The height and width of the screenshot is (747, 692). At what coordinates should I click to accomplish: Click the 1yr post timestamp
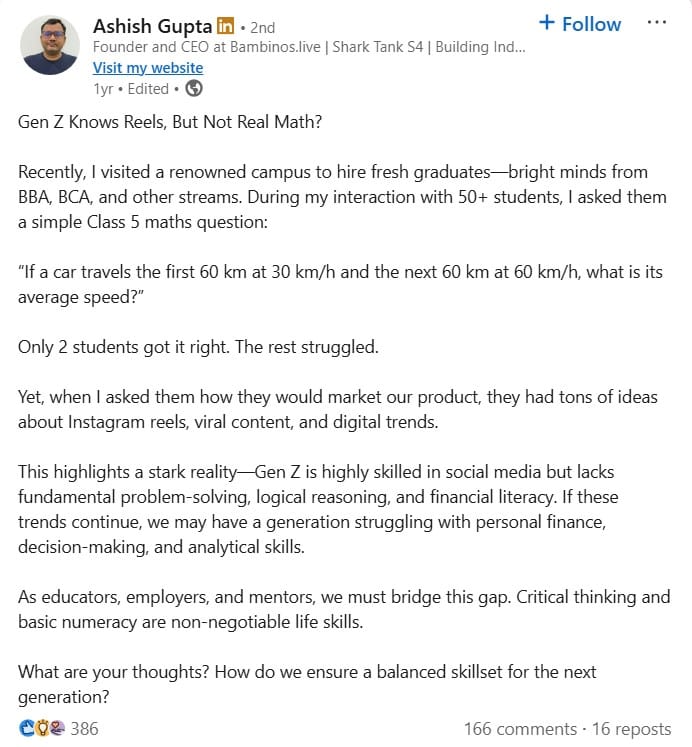tap(102, 88)
